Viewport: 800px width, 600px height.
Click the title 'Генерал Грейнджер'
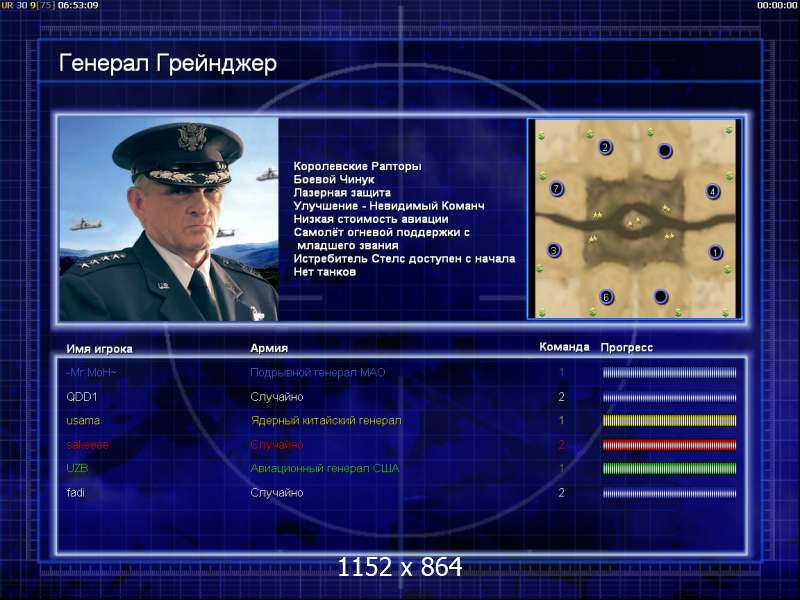click(x=168, y=64)
